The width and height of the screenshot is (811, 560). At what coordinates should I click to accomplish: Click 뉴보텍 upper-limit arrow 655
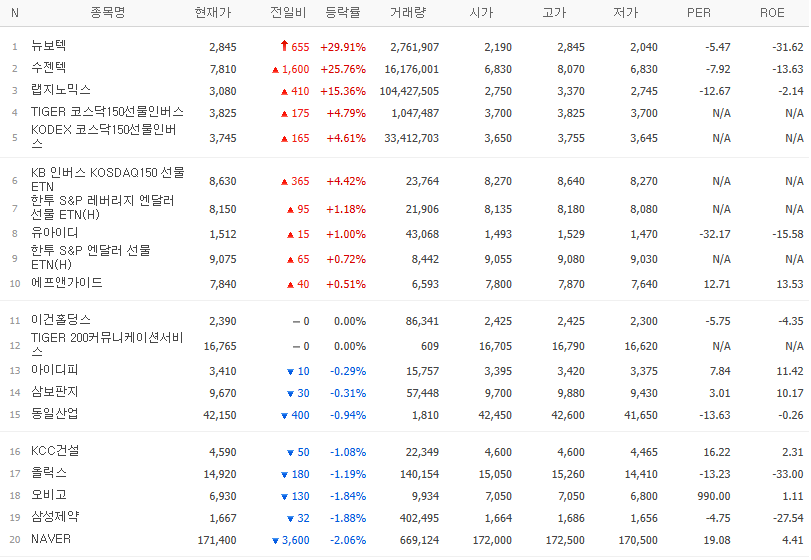pos(295,47)
